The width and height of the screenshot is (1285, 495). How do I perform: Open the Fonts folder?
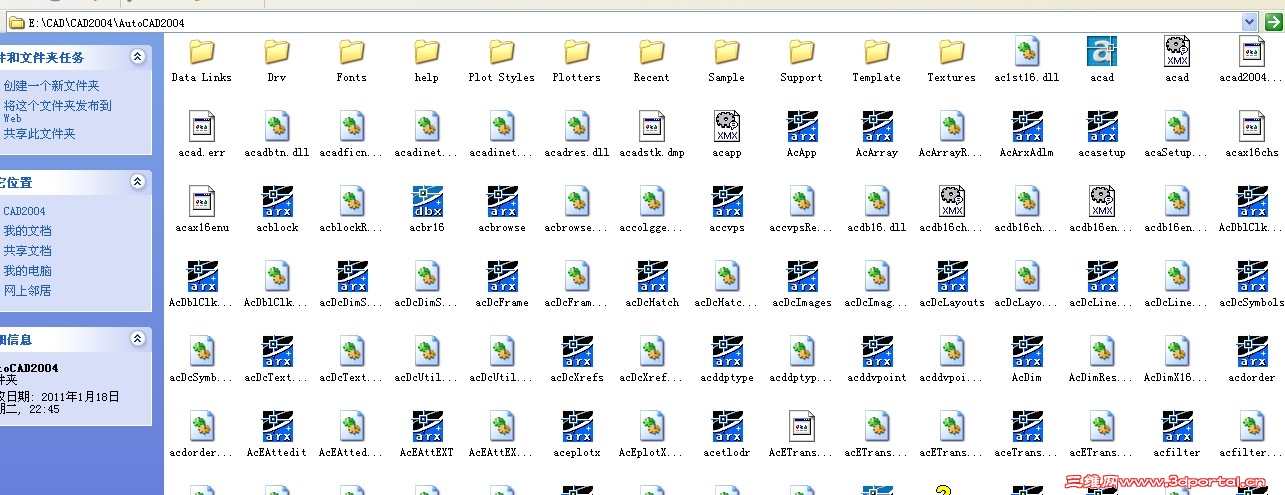click(352, 60)
